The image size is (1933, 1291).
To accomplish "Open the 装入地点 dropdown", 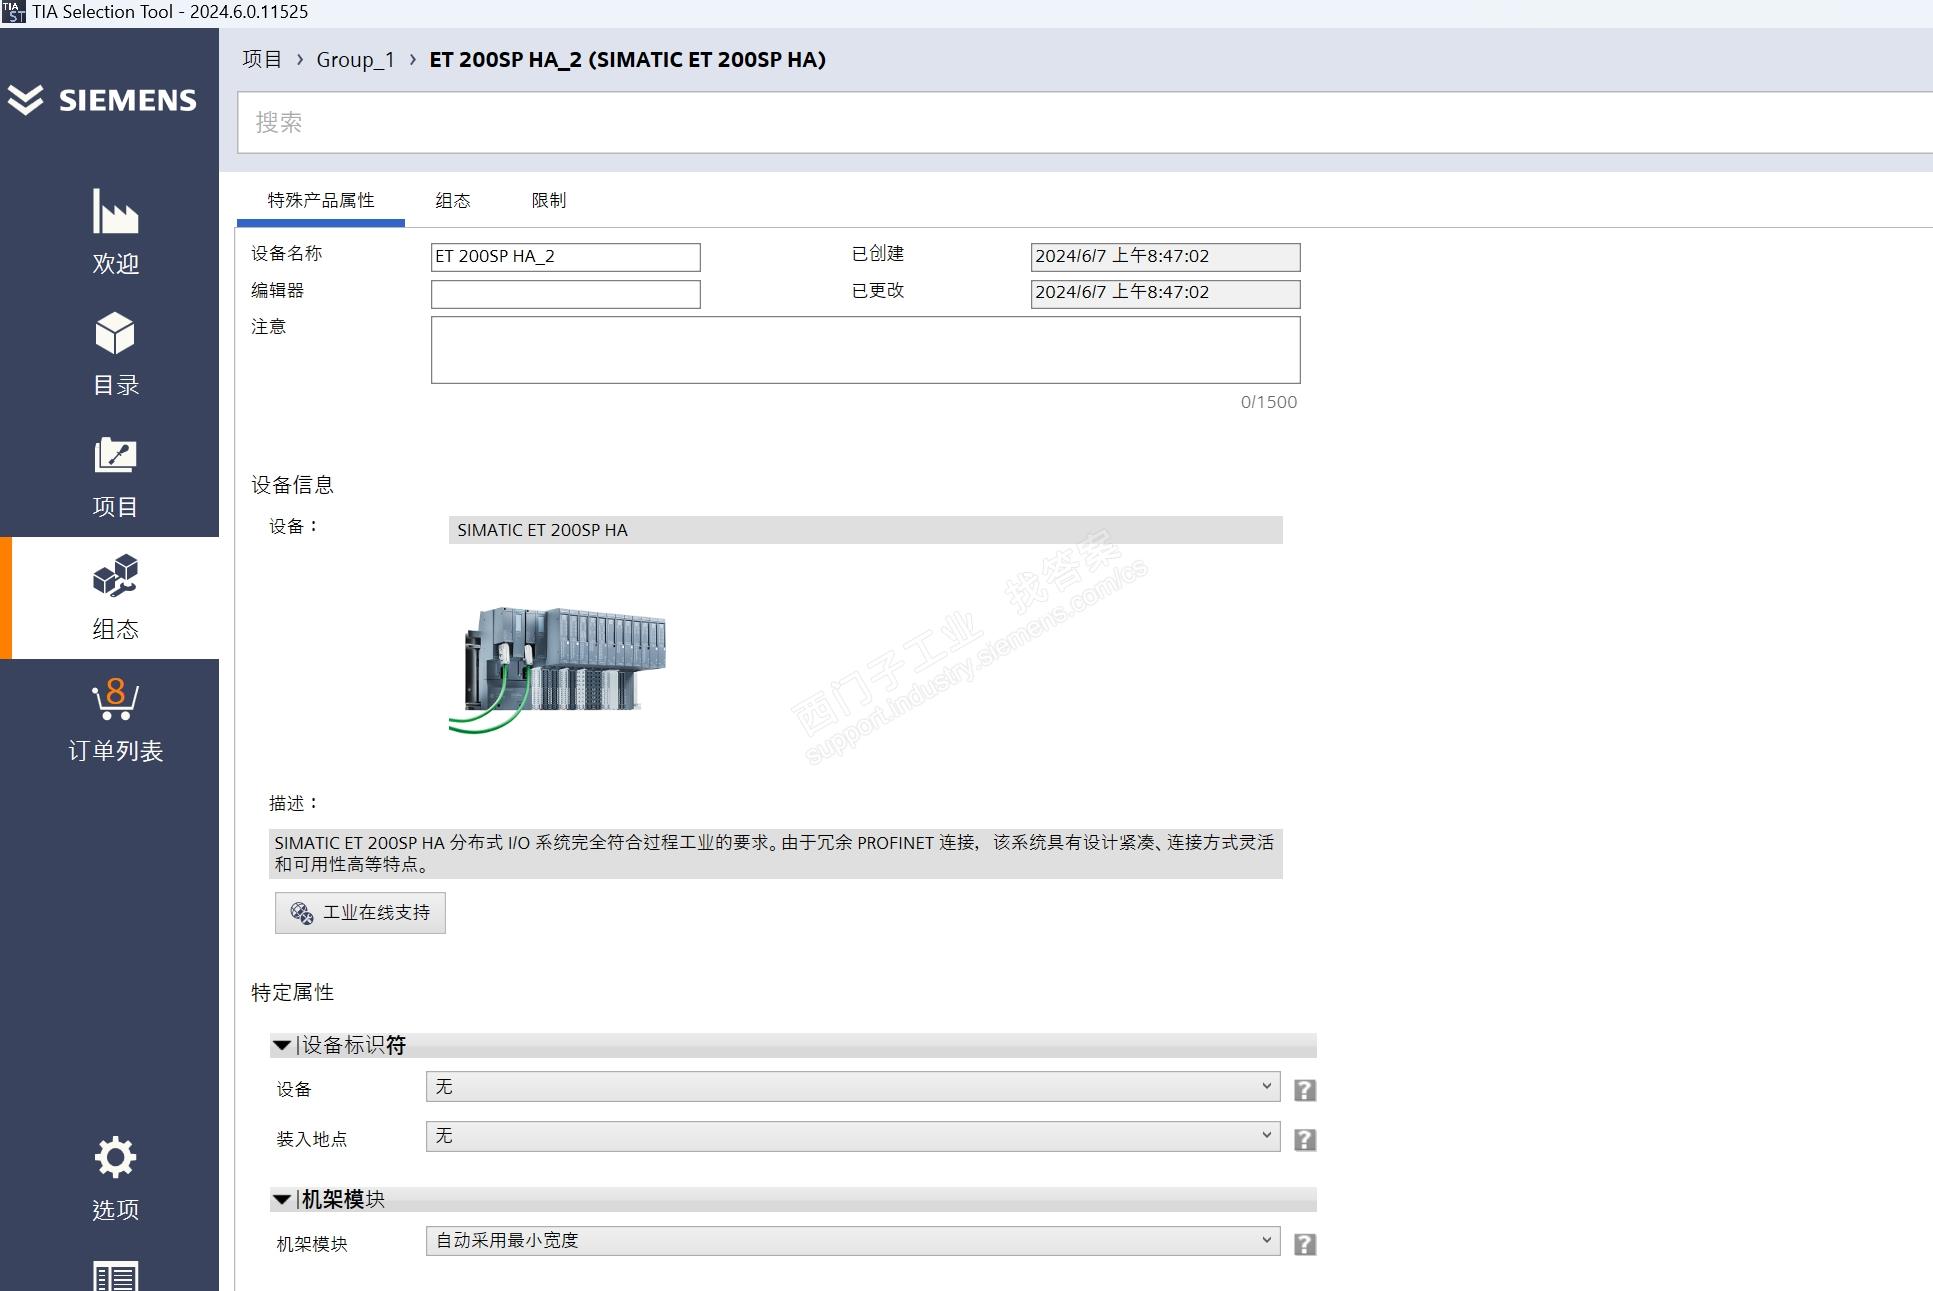I will (852, 1136).
